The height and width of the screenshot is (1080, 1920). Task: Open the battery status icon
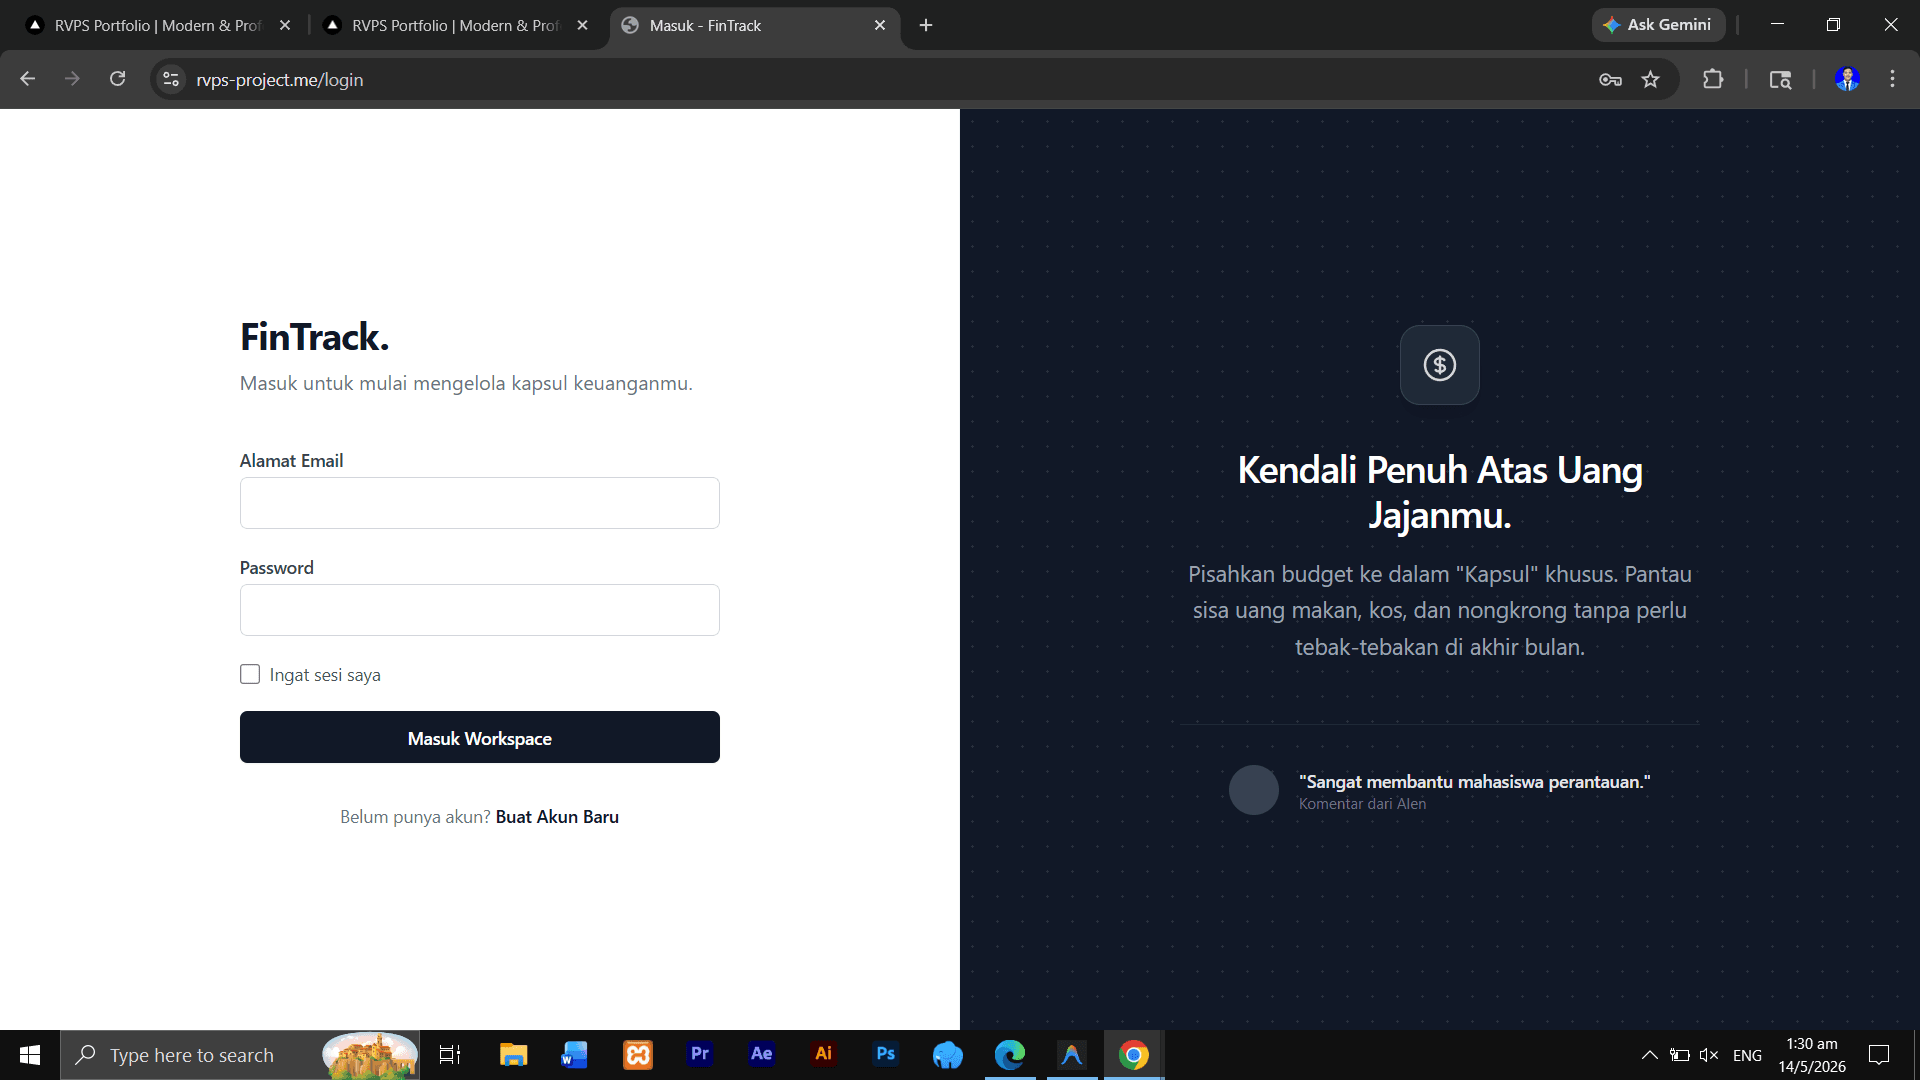click(1680, 1055)
